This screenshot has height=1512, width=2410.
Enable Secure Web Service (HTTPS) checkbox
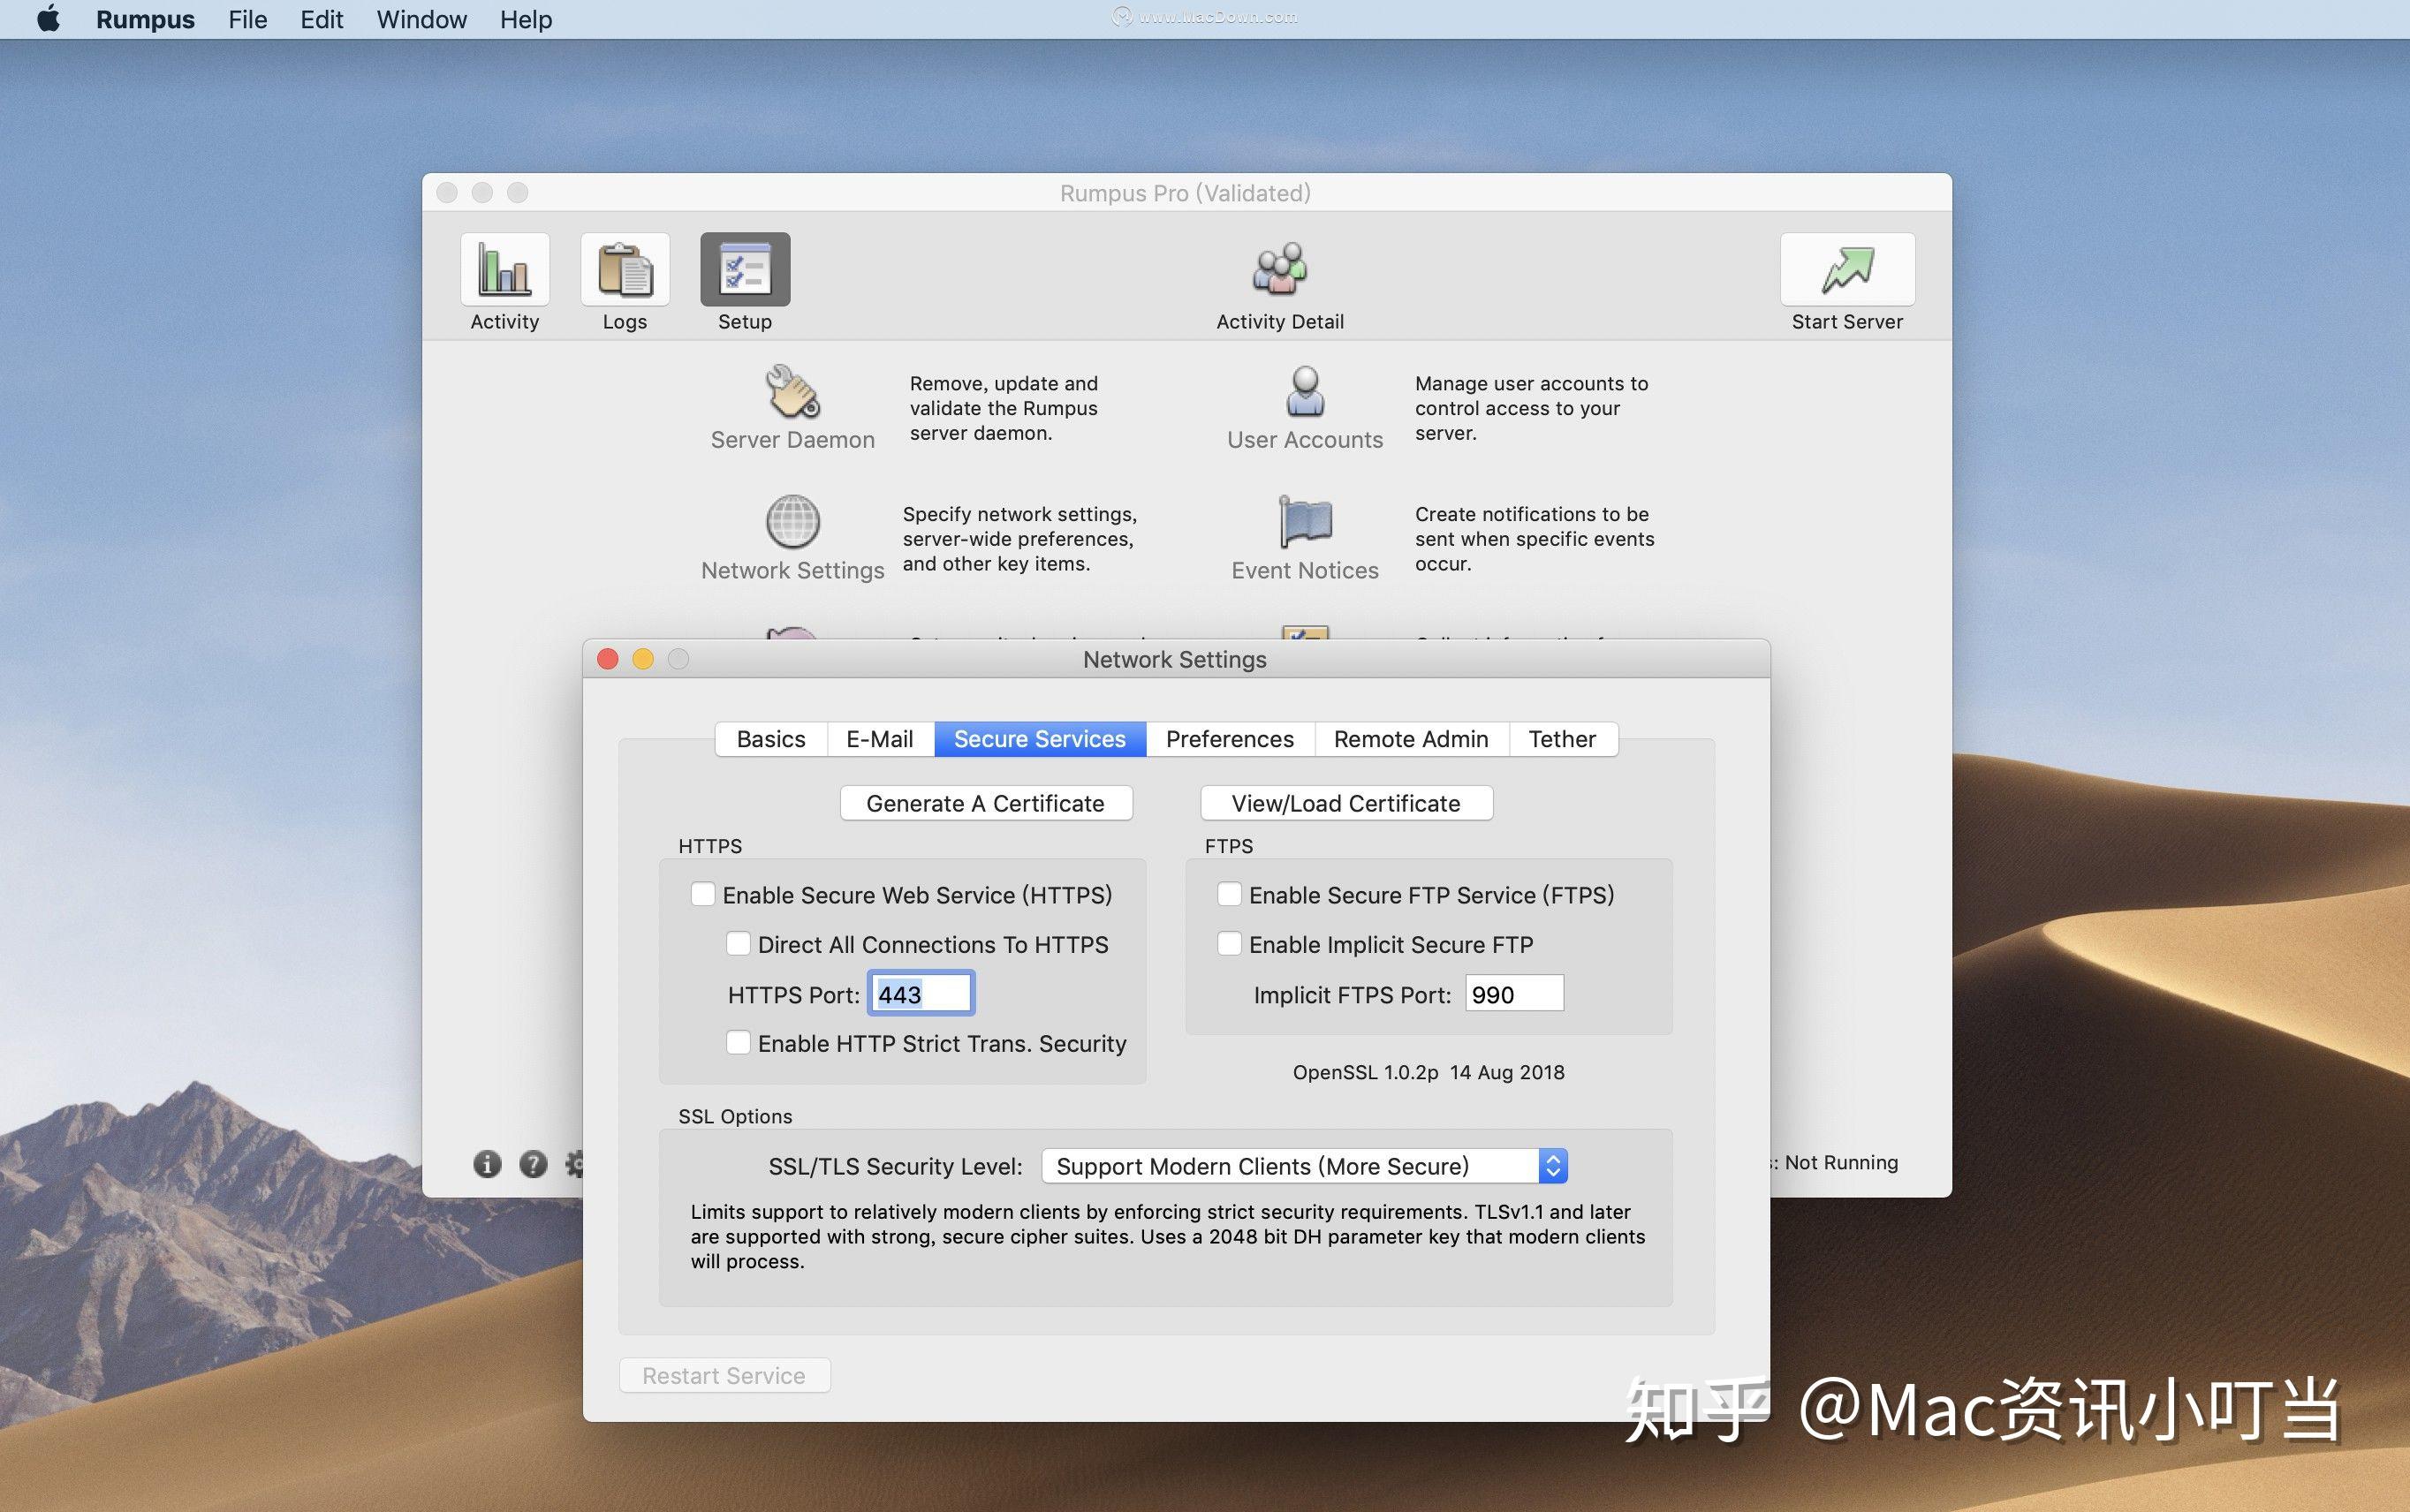pos(703,894)
